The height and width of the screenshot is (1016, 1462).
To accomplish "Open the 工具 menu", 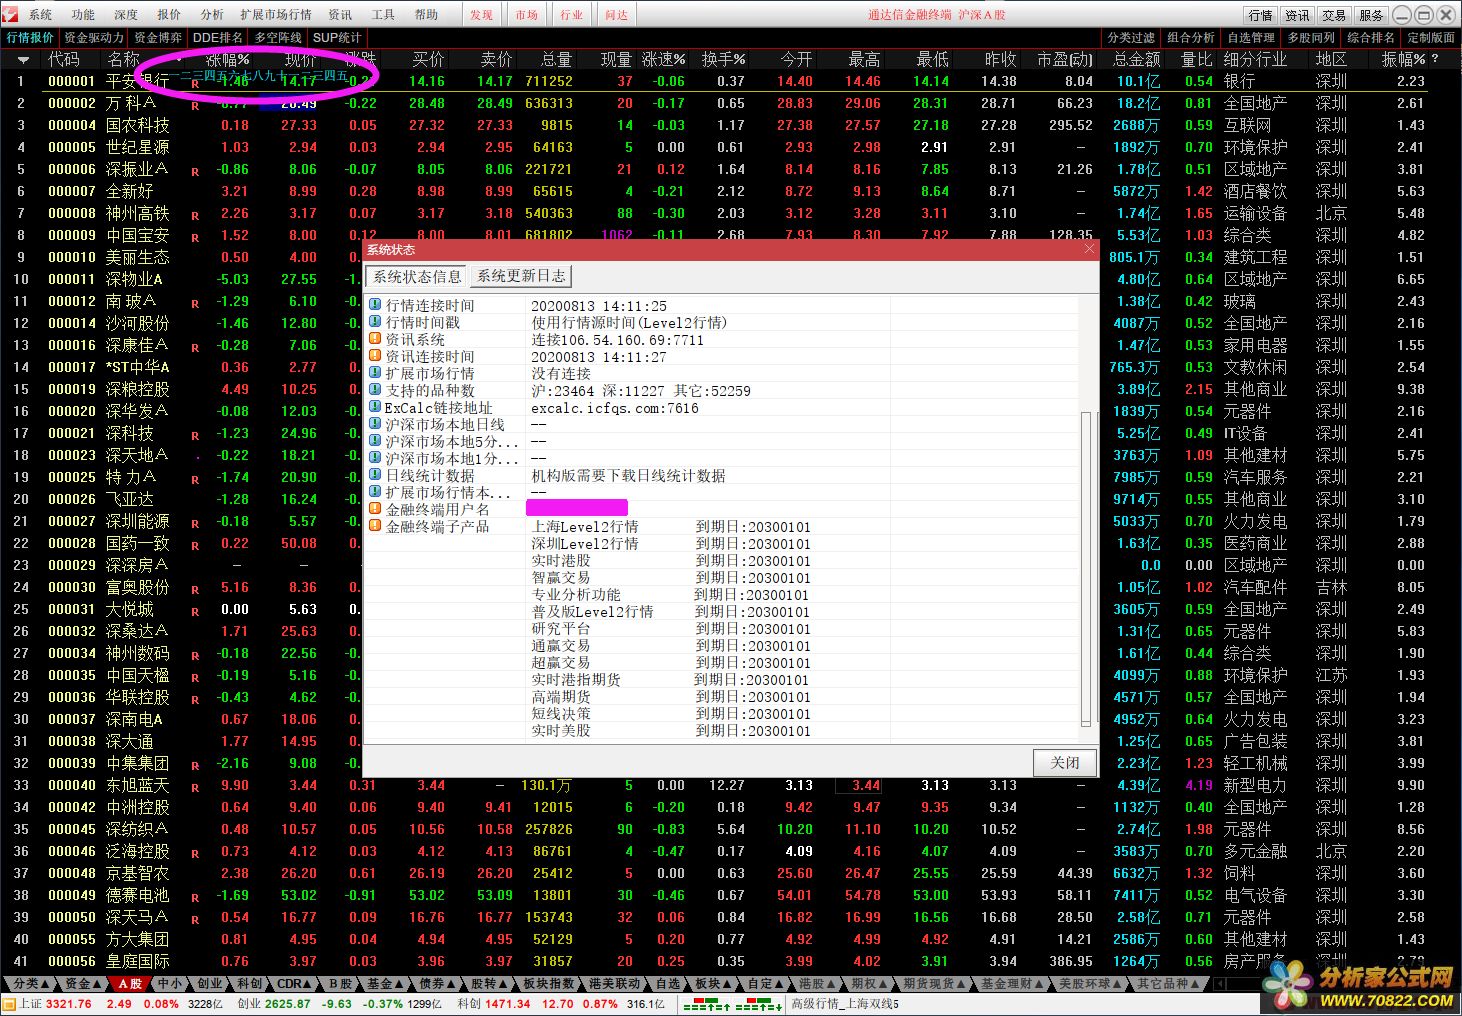I will point(383,15).
